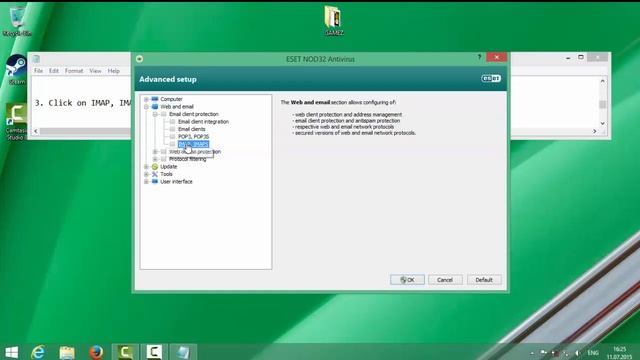Open the Camtasia Studio desktop shortcut

tap(16, 122)
